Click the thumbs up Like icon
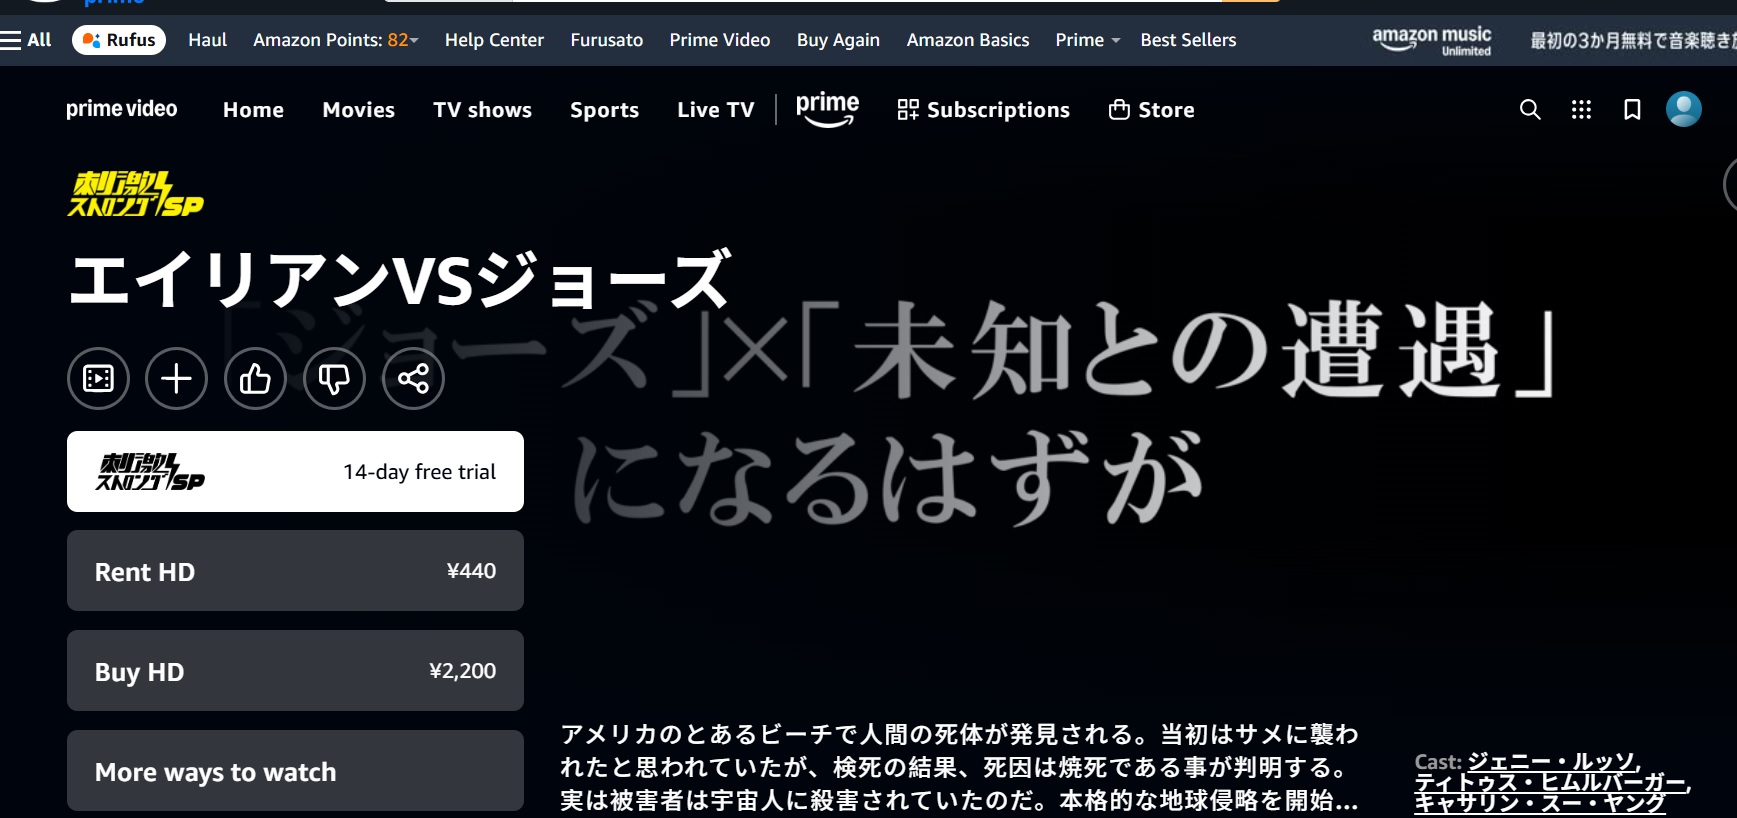This screenshot has height=818, width=1737. click(x=255, y=379)
